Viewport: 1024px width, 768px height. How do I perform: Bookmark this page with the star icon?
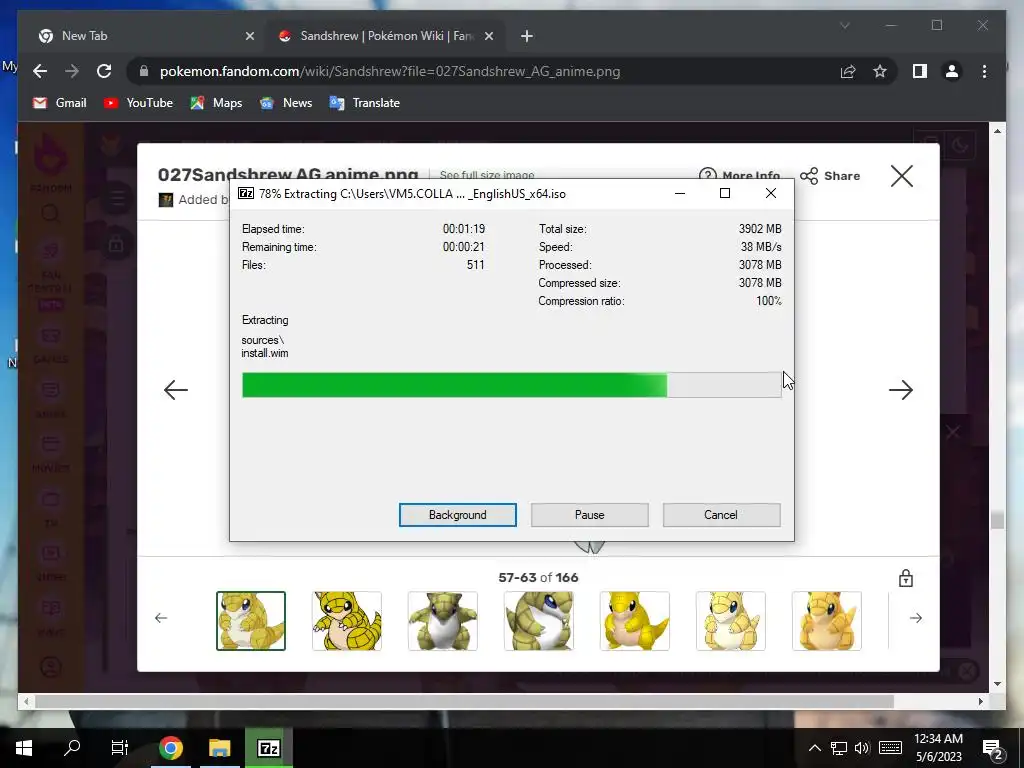(x=880, y=71)
